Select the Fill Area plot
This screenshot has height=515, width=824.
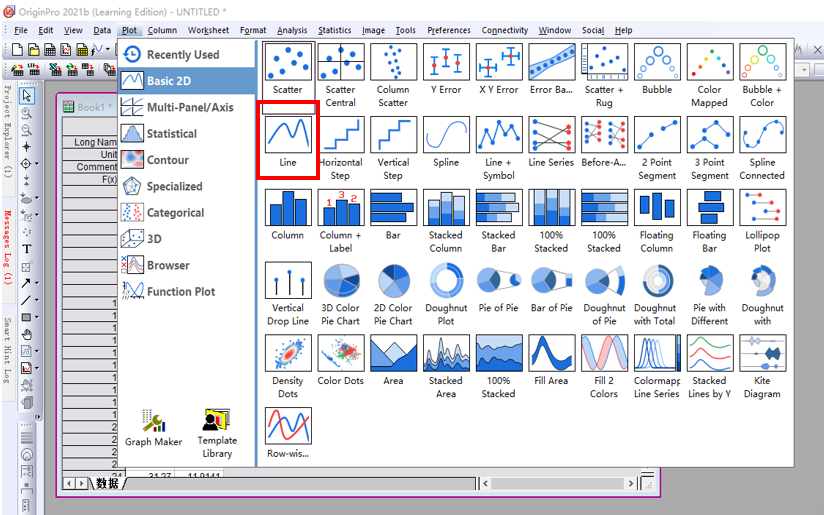(x=551, y=354)
